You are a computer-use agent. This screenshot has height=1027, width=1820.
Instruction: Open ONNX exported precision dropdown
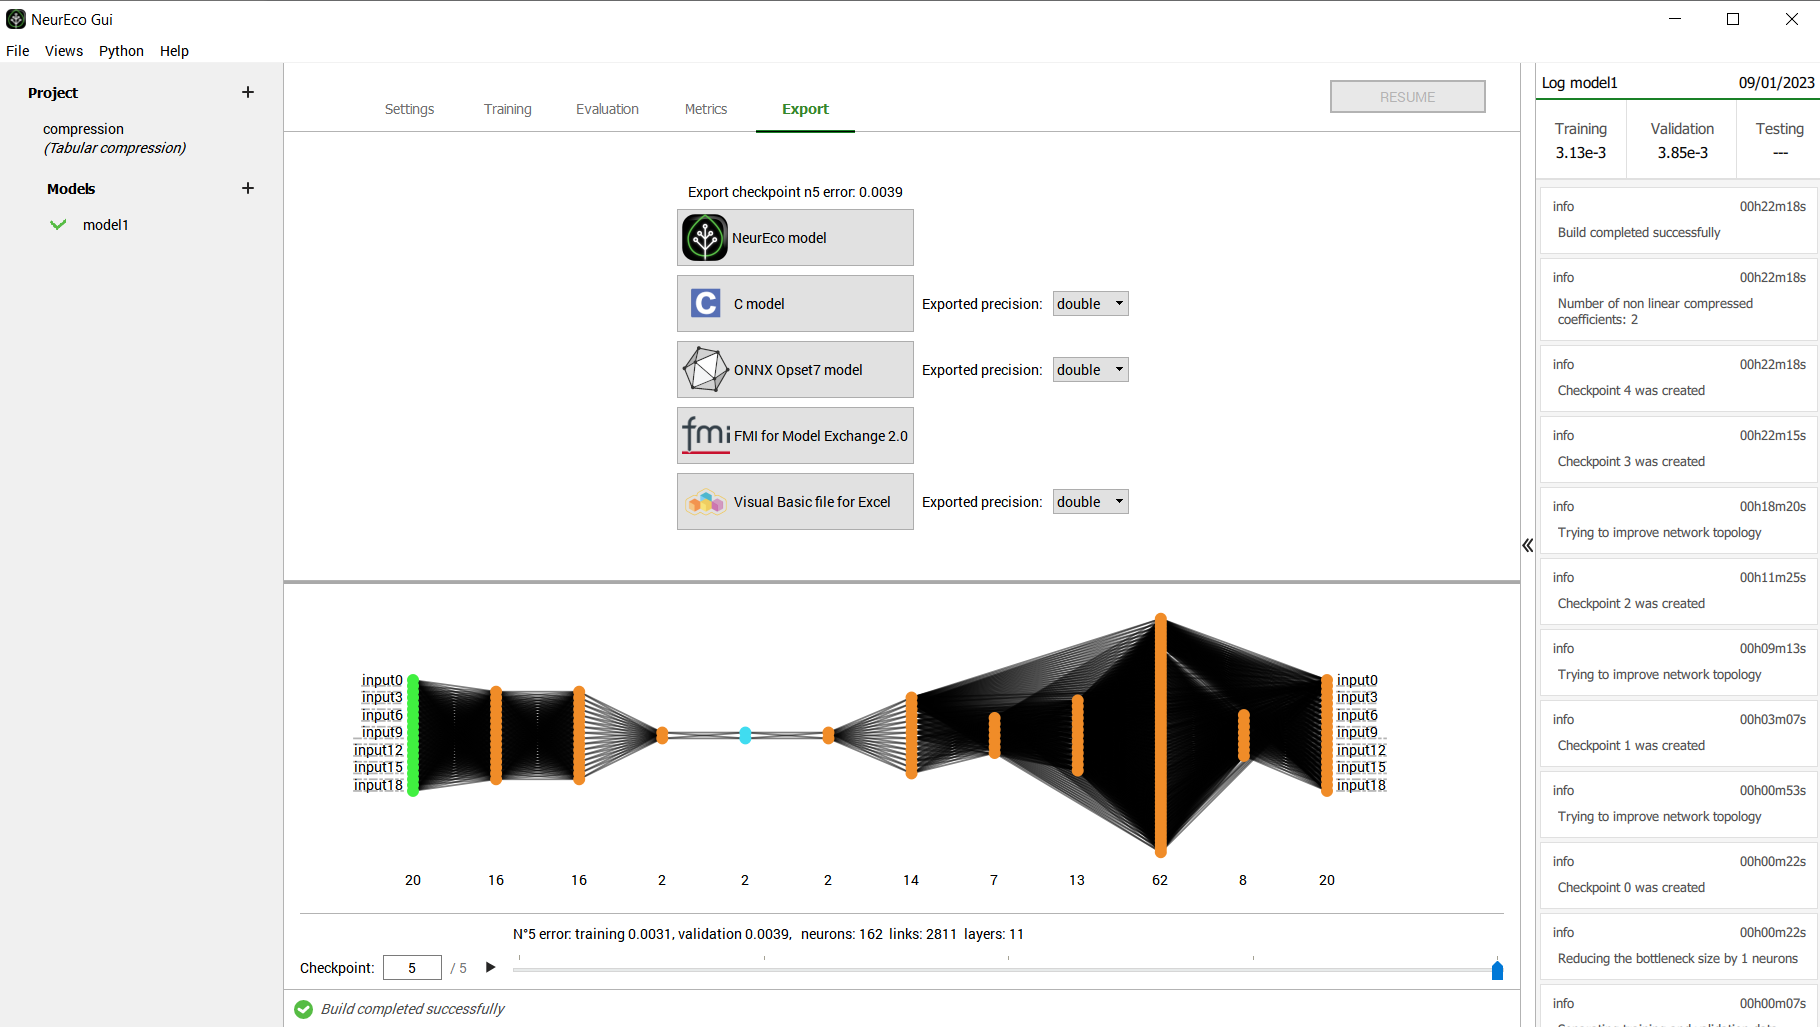tap(1090, 370)
